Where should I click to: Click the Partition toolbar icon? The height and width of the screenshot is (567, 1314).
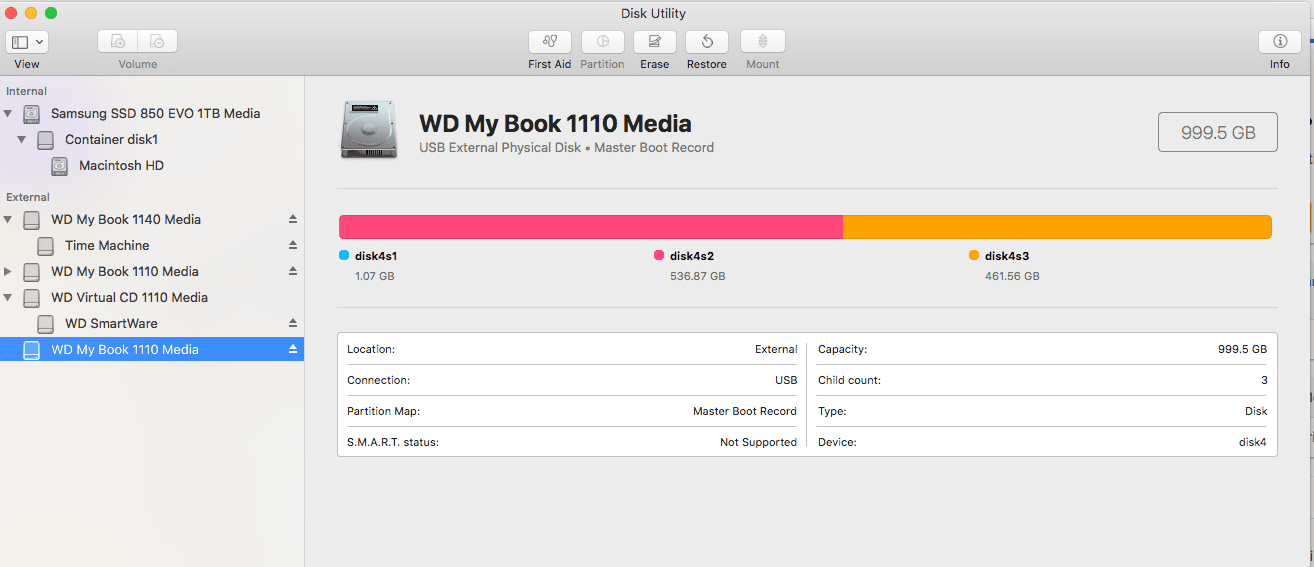(602, 42)
